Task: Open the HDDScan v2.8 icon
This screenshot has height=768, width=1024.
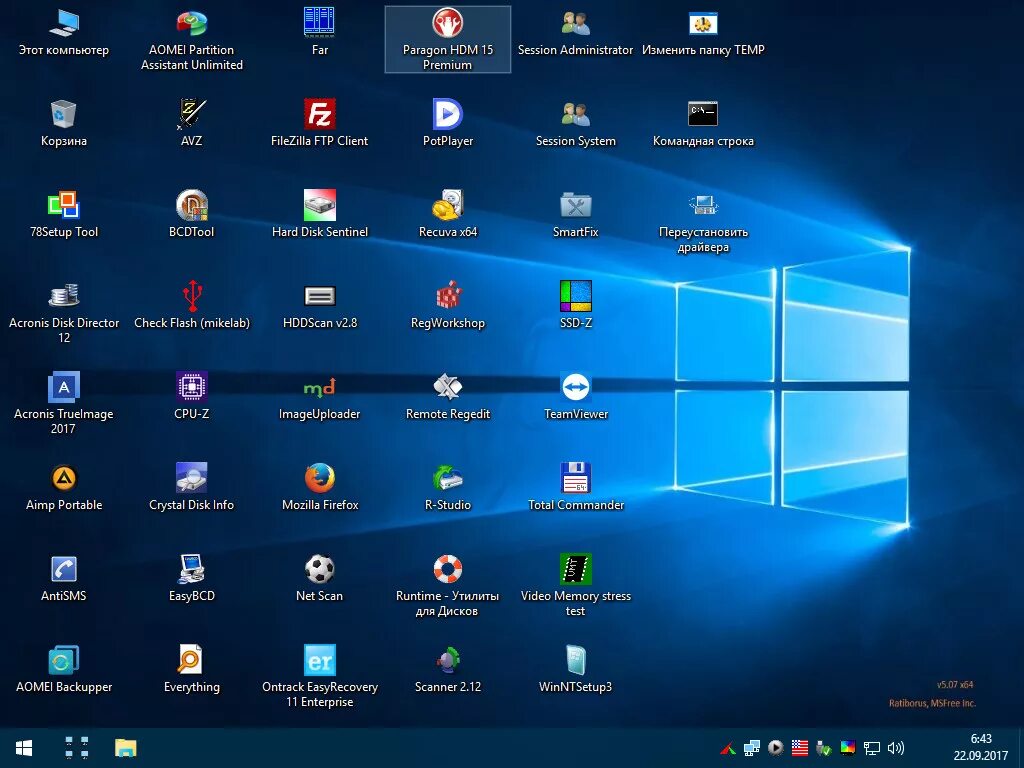Action: coord(319,305)
